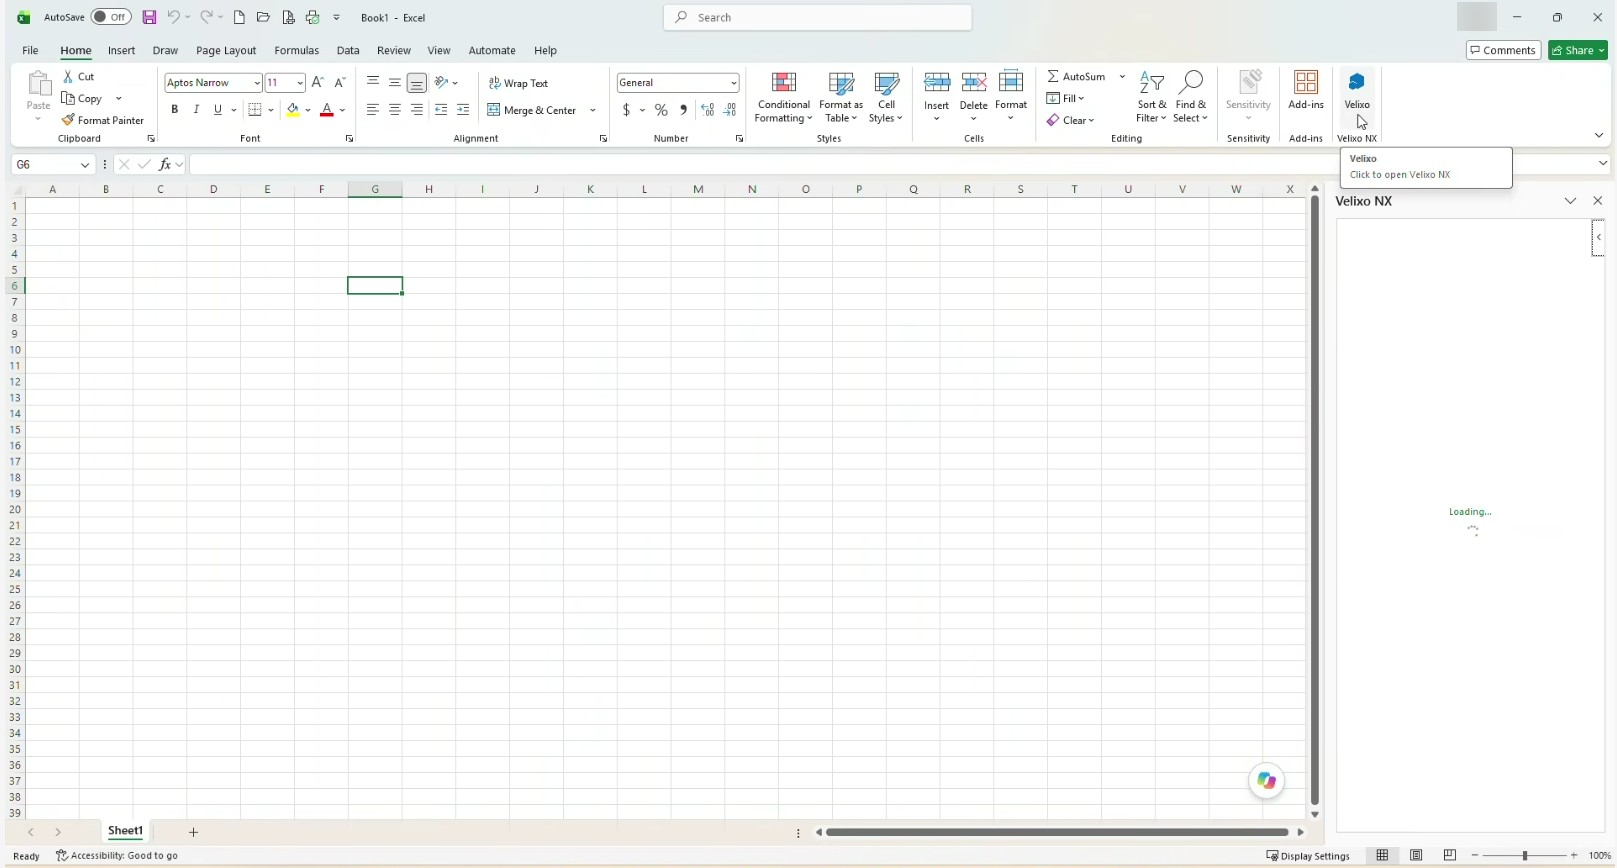This screenshot has width=1617, height=868.
Task: Switch to Page Break Preview view
Action: [x=1450, y=856]
